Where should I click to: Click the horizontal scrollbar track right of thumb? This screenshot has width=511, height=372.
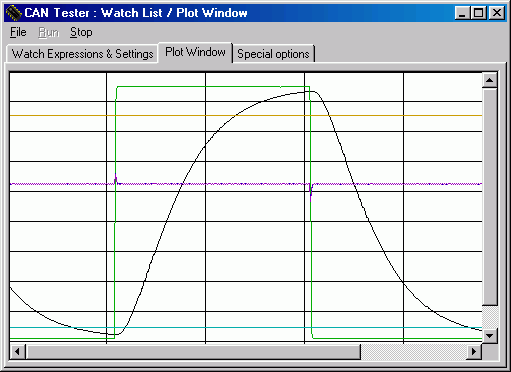(x=413, y=351)
